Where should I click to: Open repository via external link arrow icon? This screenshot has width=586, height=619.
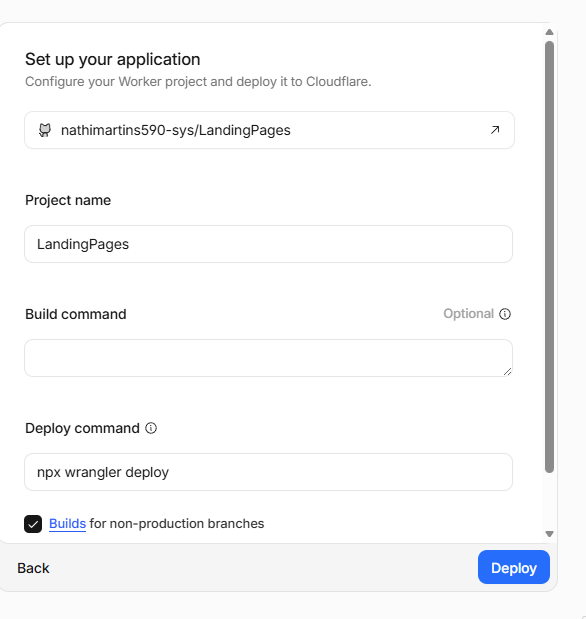point(495,130)
